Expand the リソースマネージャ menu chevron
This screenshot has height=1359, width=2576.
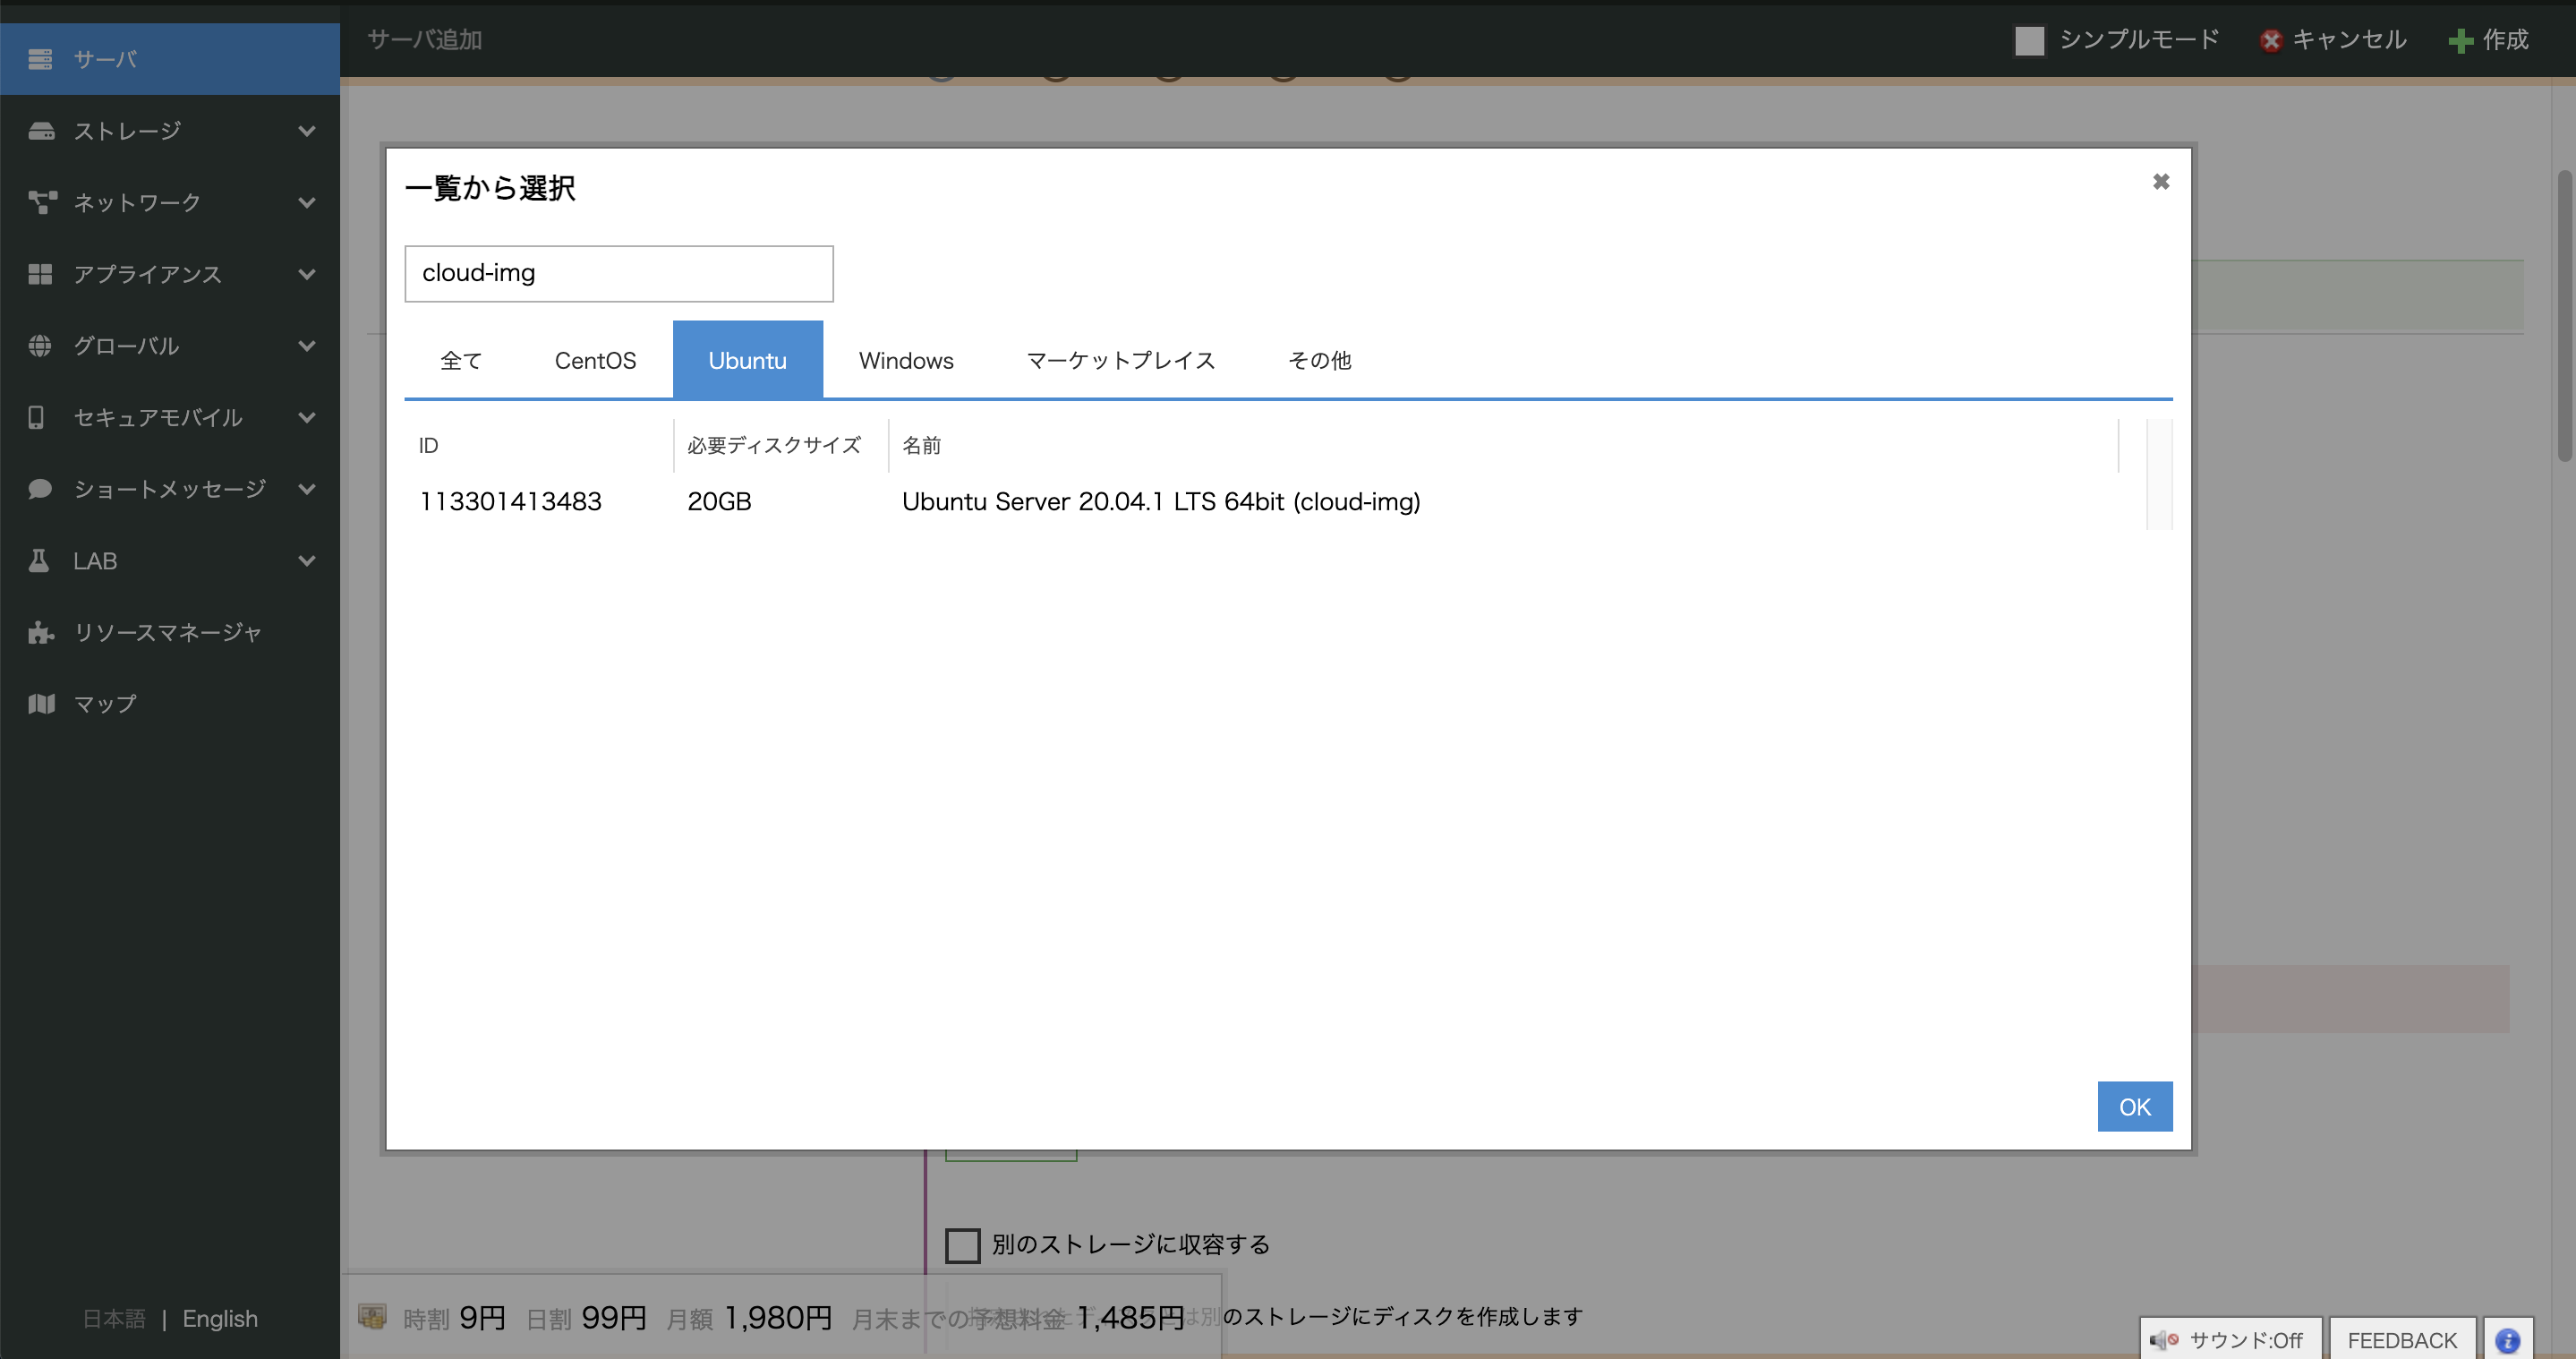coord(307,632)
